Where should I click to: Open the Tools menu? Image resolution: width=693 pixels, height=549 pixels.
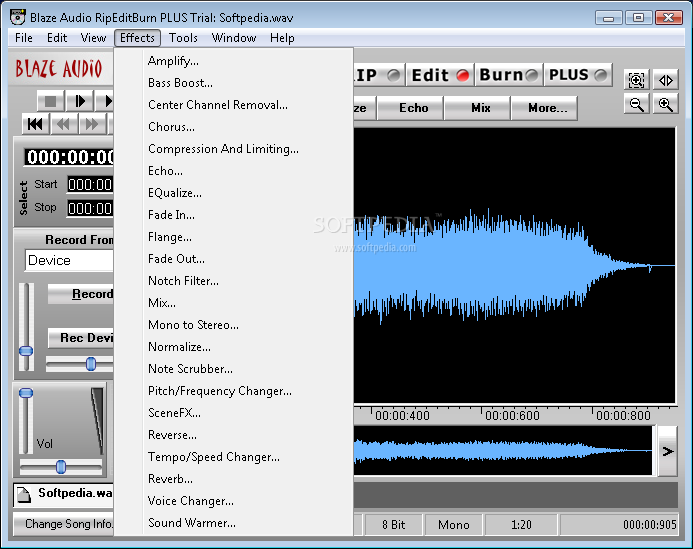click(x=183, y=38)
